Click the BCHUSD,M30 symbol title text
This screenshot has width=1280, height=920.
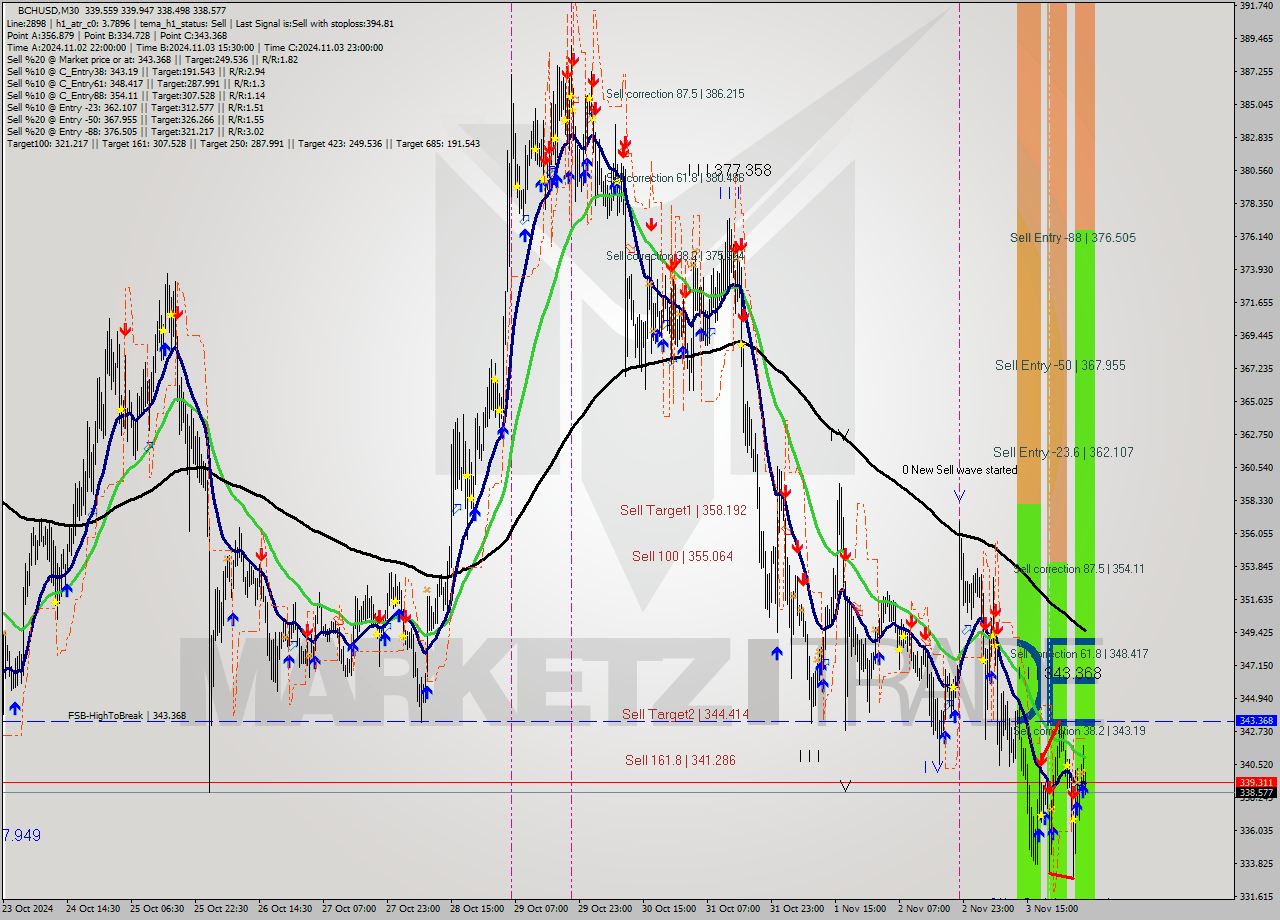point(48,10)
